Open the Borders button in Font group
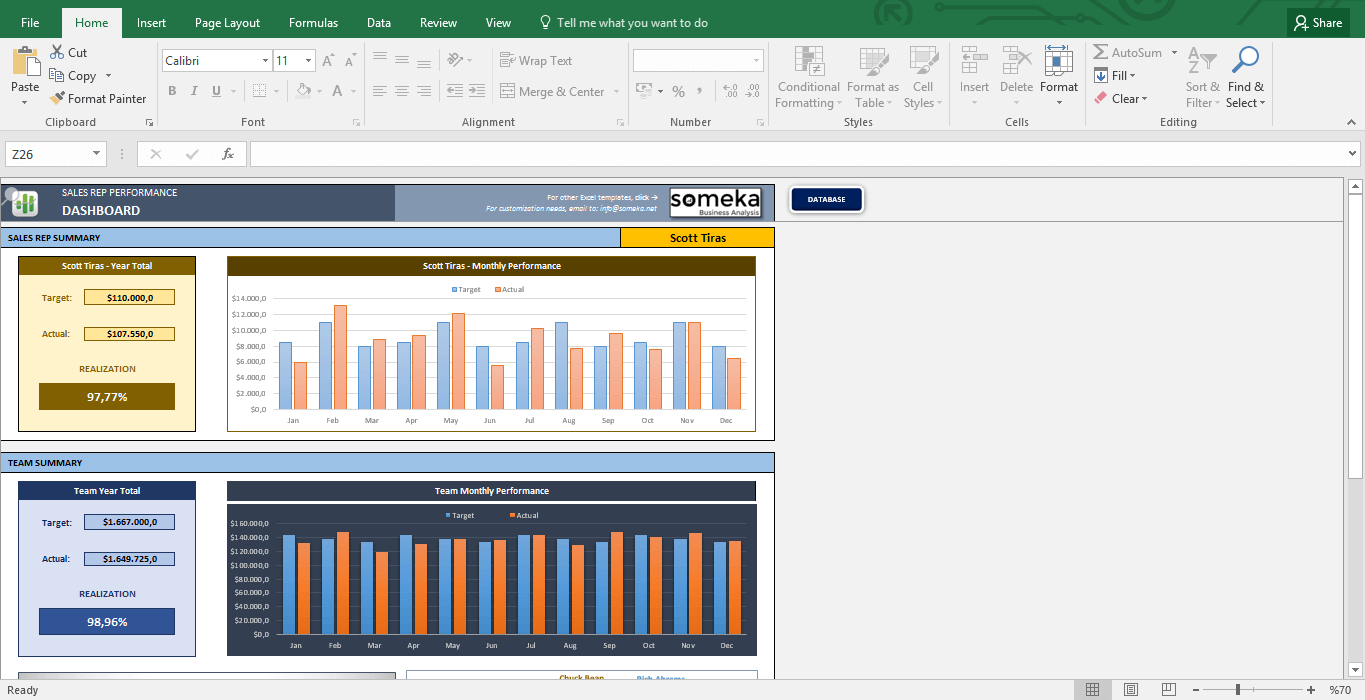The width and height of the screenshot is (1365, 700). coord(260,91)
